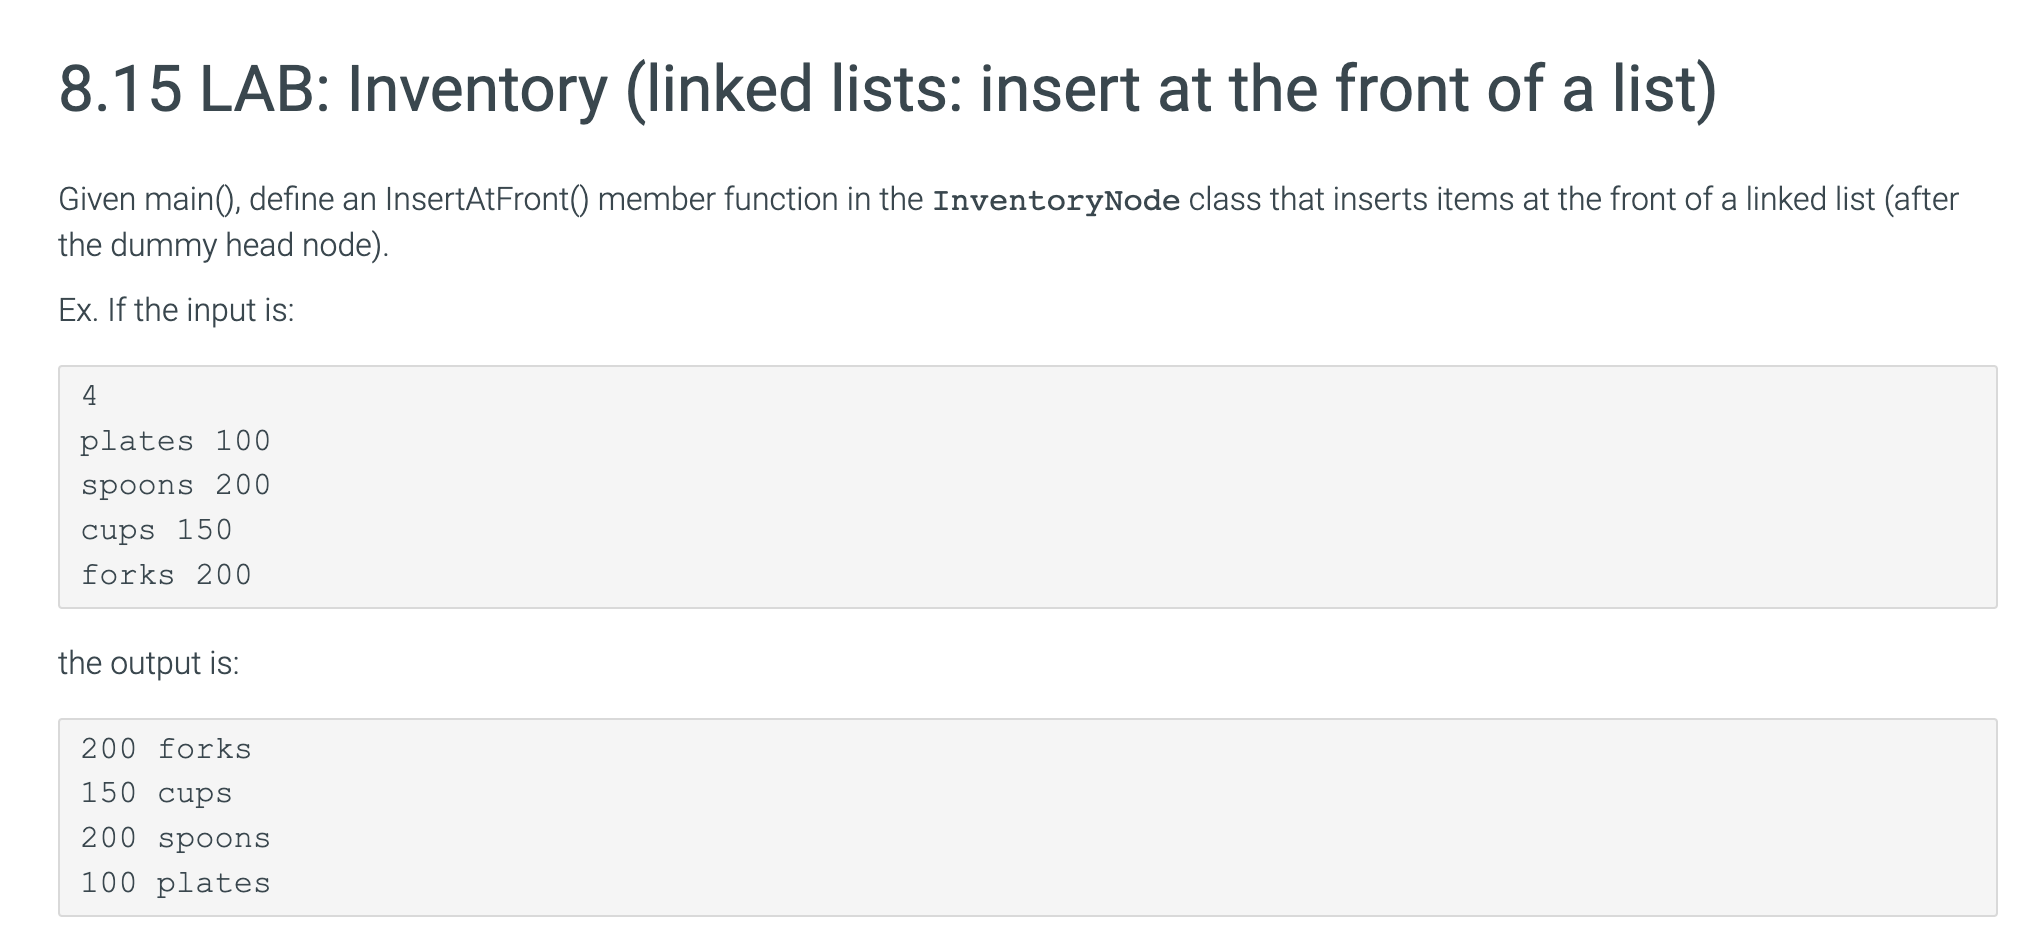Click the 'spoons 200' input line
This screenshot has height=929, width=2028.
(x=175, y=485)
